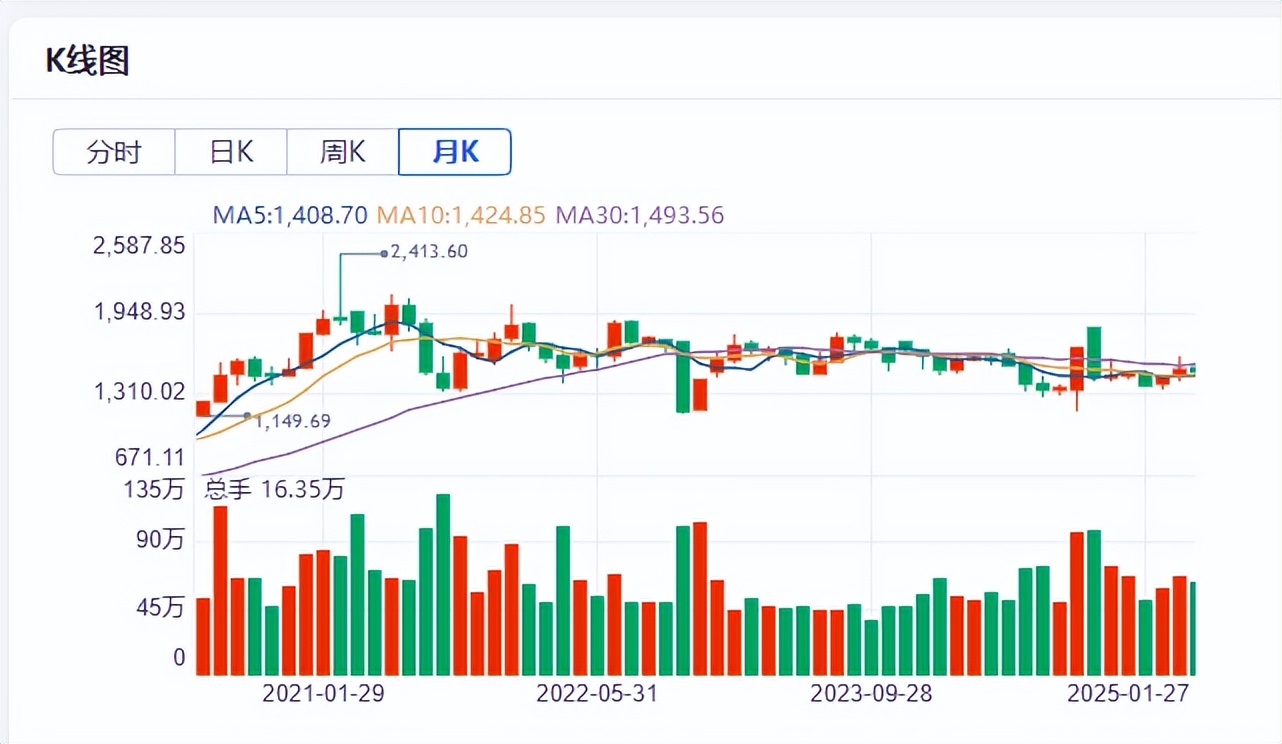Image resolution: width=1282 pixels, height=744 pixels.
Task: Click the 671.11 price axis label
Action: (x=149, y=458)
